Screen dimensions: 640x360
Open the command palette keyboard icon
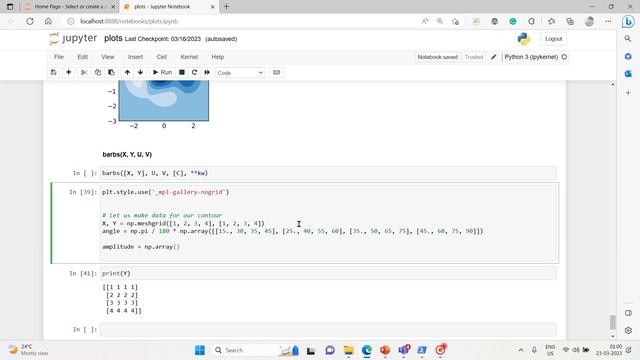pos(277,72)
